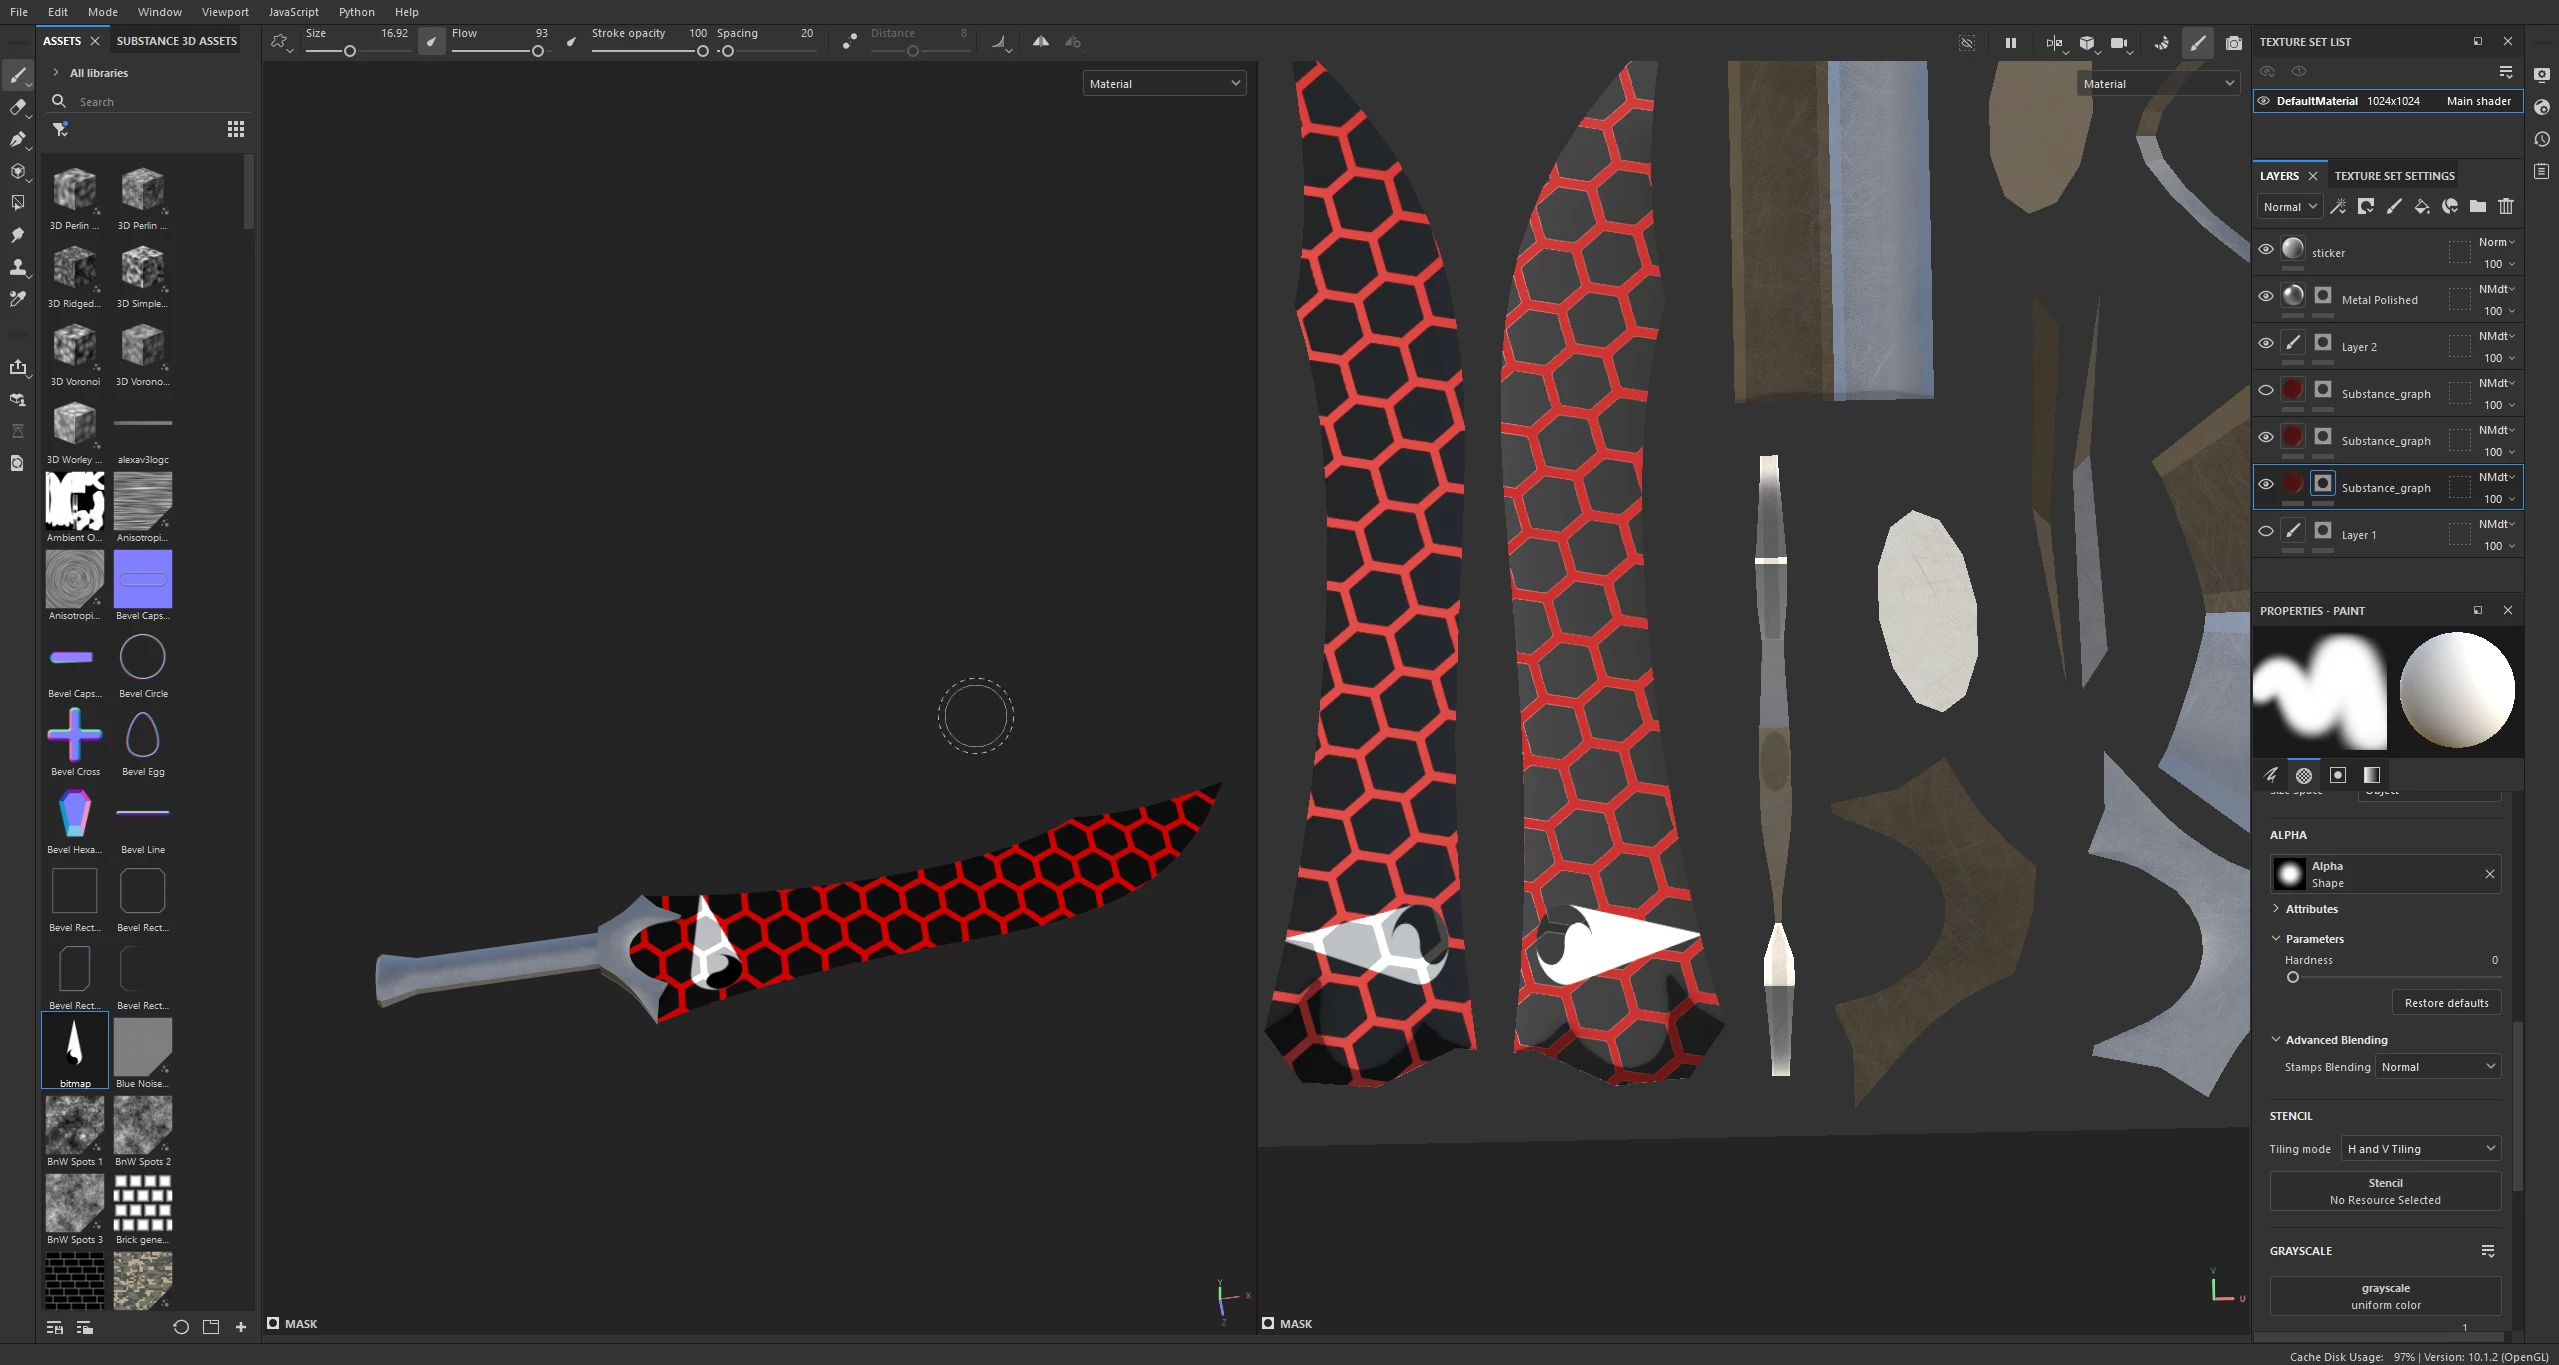Screen dimensions: 2559x1365
Task: Switch to Texture Set Settings tab
Action: tap(2394, 176)
